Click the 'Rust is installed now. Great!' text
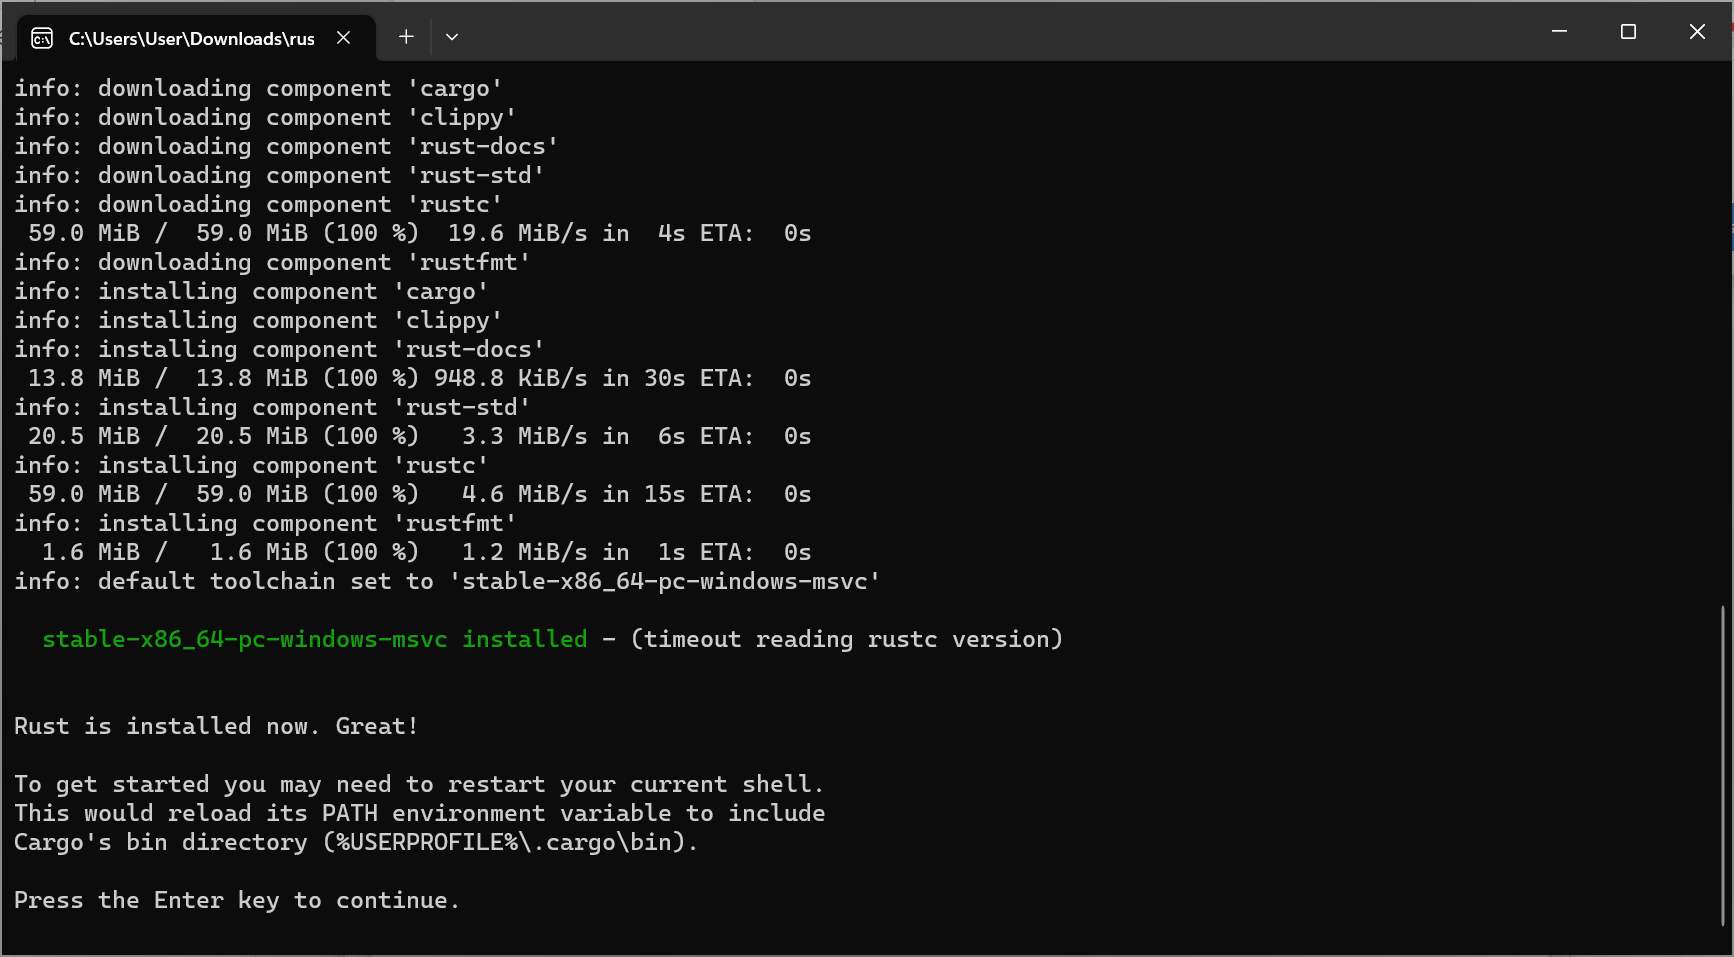Image resolution: width=1734 pixels, height=957 pixels. click(216, 726)
